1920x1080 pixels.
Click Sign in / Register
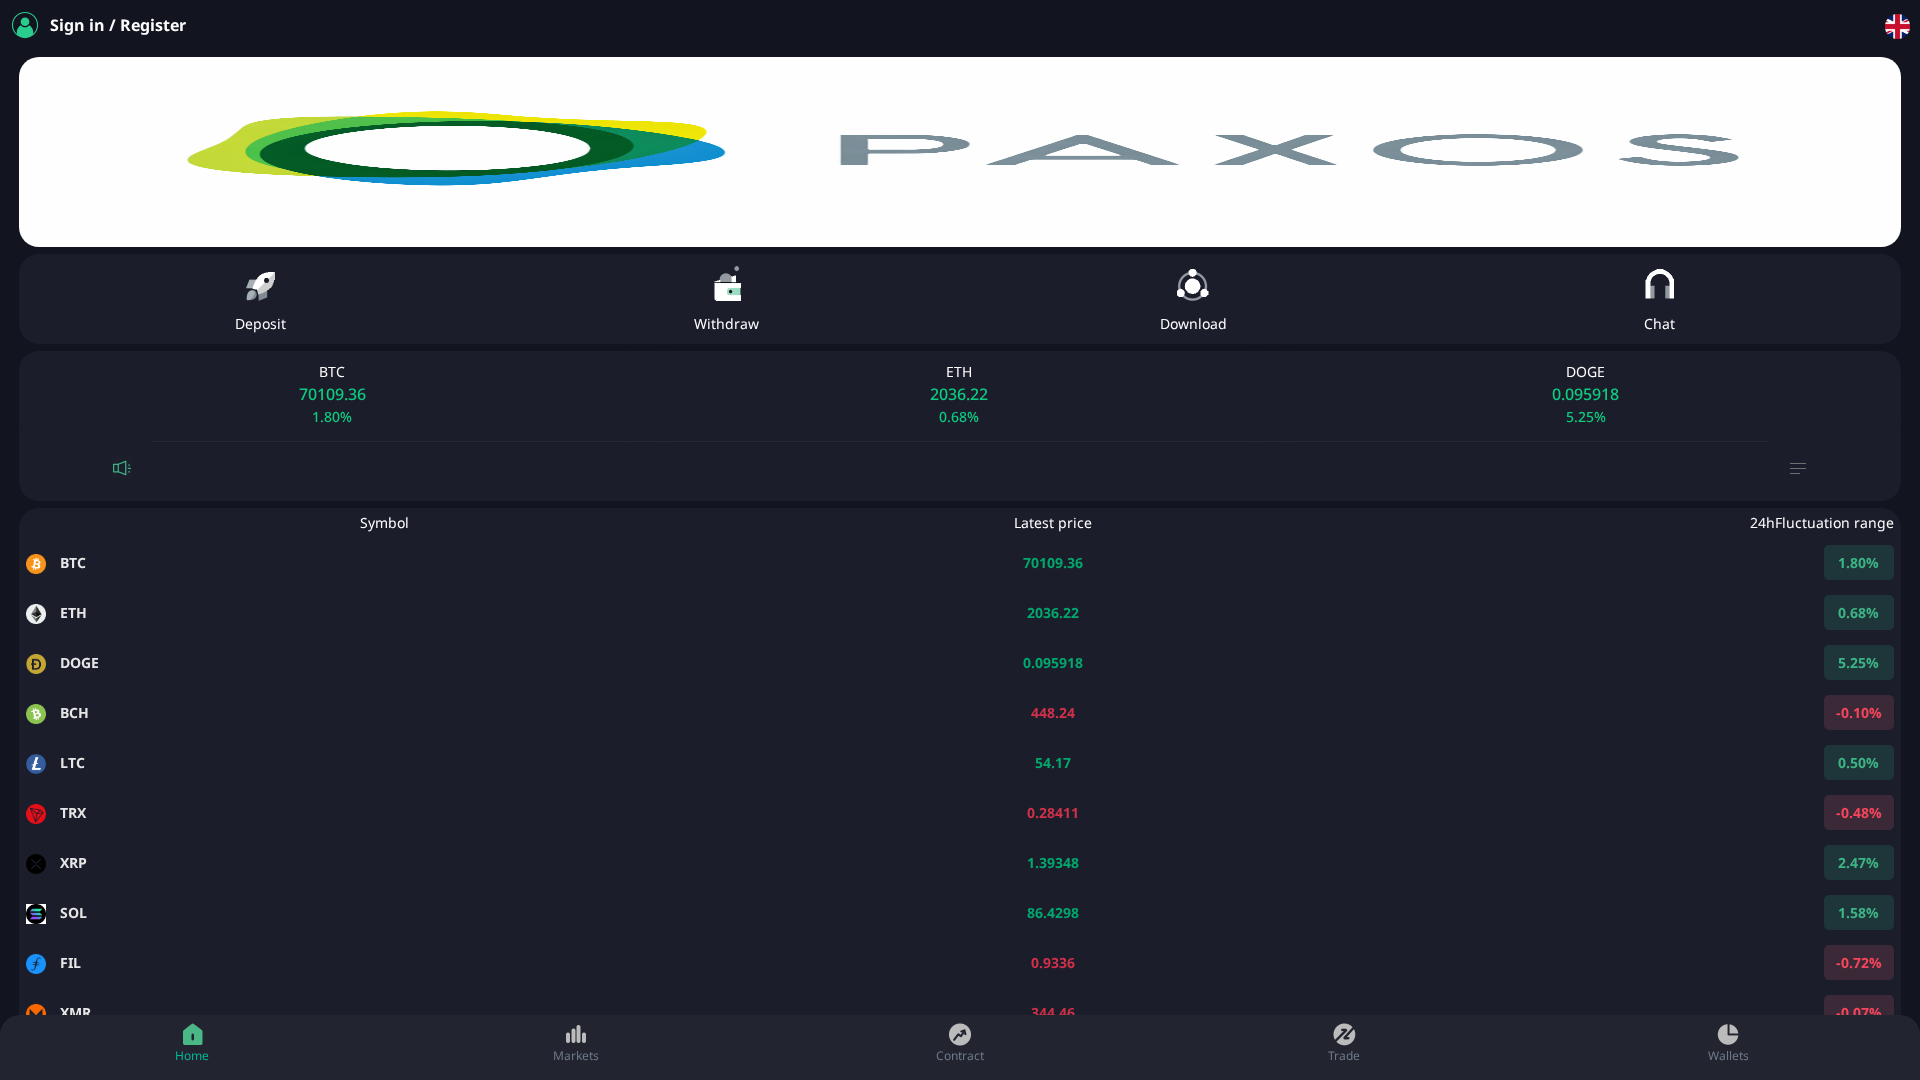[118, 25]
